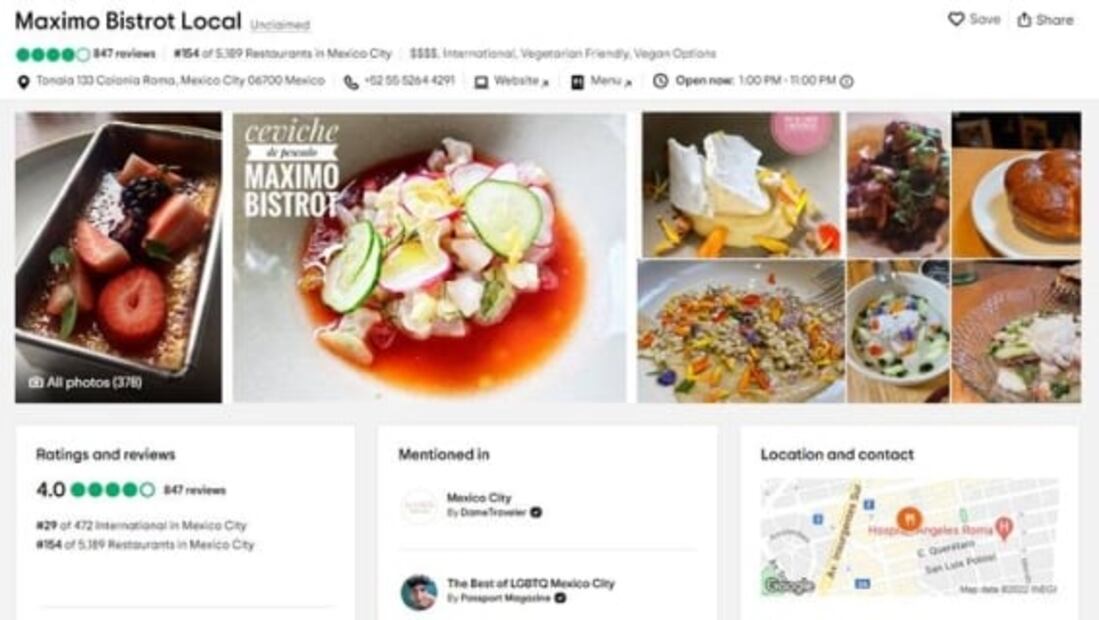The image size is (1099, 620).
Task: Click the clock icon beside Open now
Action: coord(660,81)
